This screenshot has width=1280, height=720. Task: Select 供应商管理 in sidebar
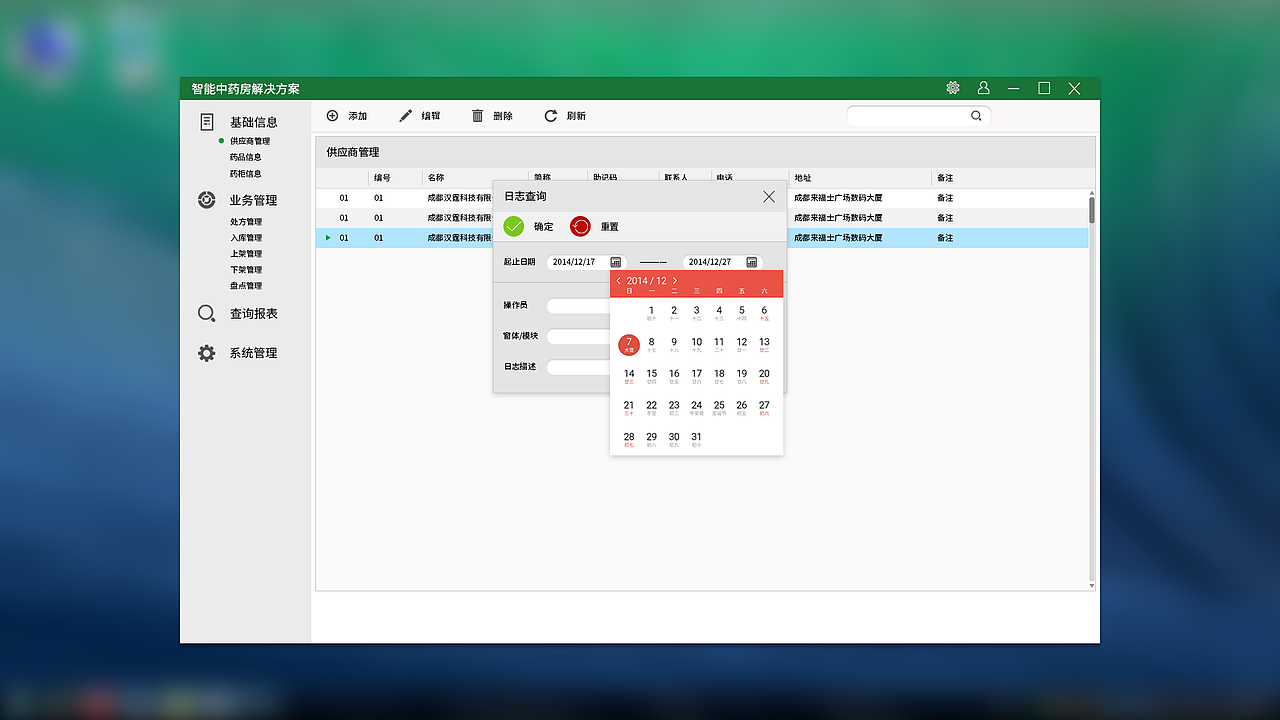250,141
